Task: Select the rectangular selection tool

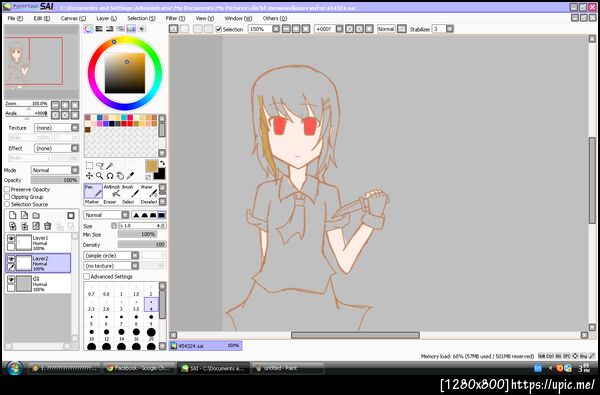Action: point(89,165)
